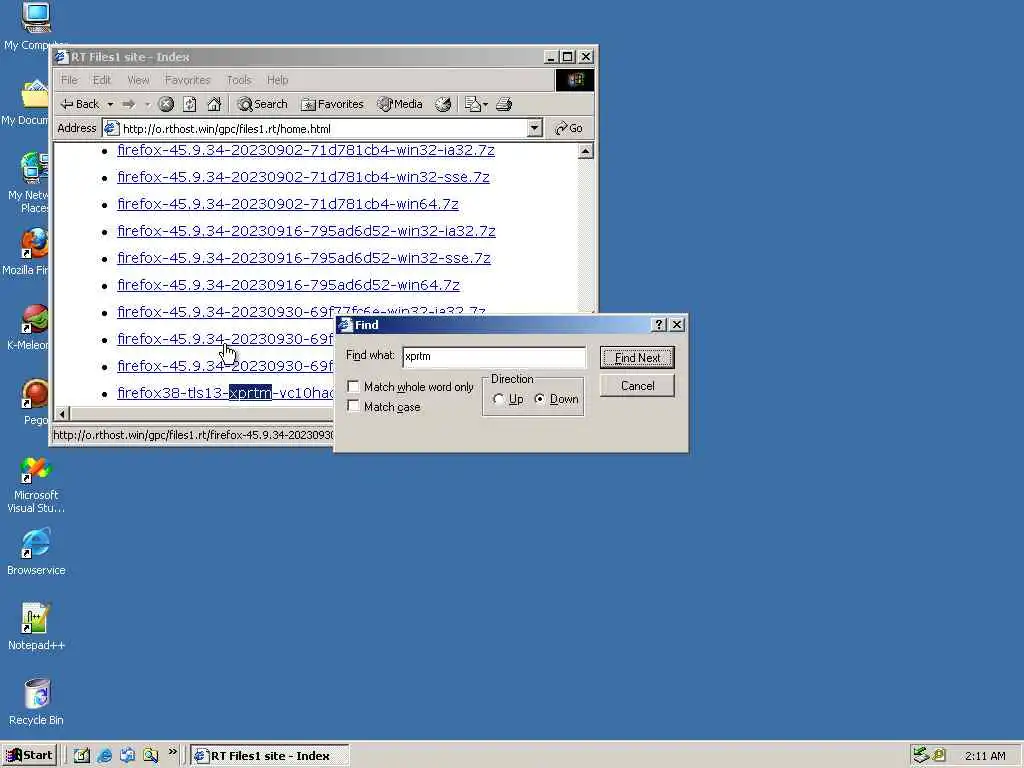
Task: Toggle Match case checkbox
Action: [353, 406]
